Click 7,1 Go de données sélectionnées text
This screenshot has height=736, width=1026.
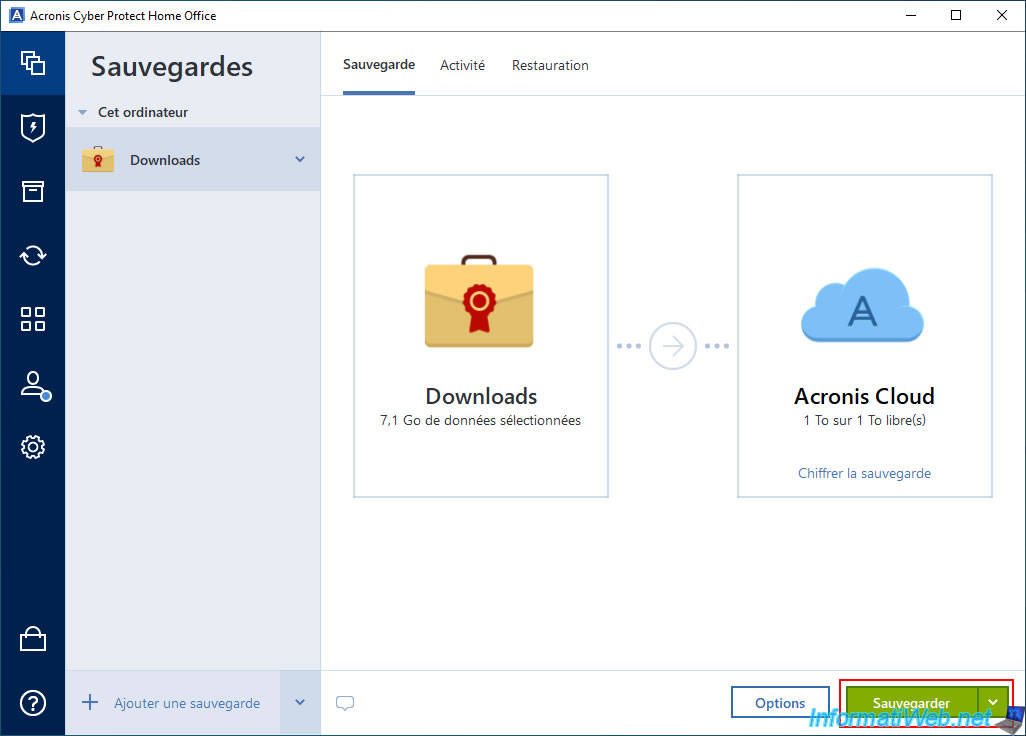coord(480,421)
